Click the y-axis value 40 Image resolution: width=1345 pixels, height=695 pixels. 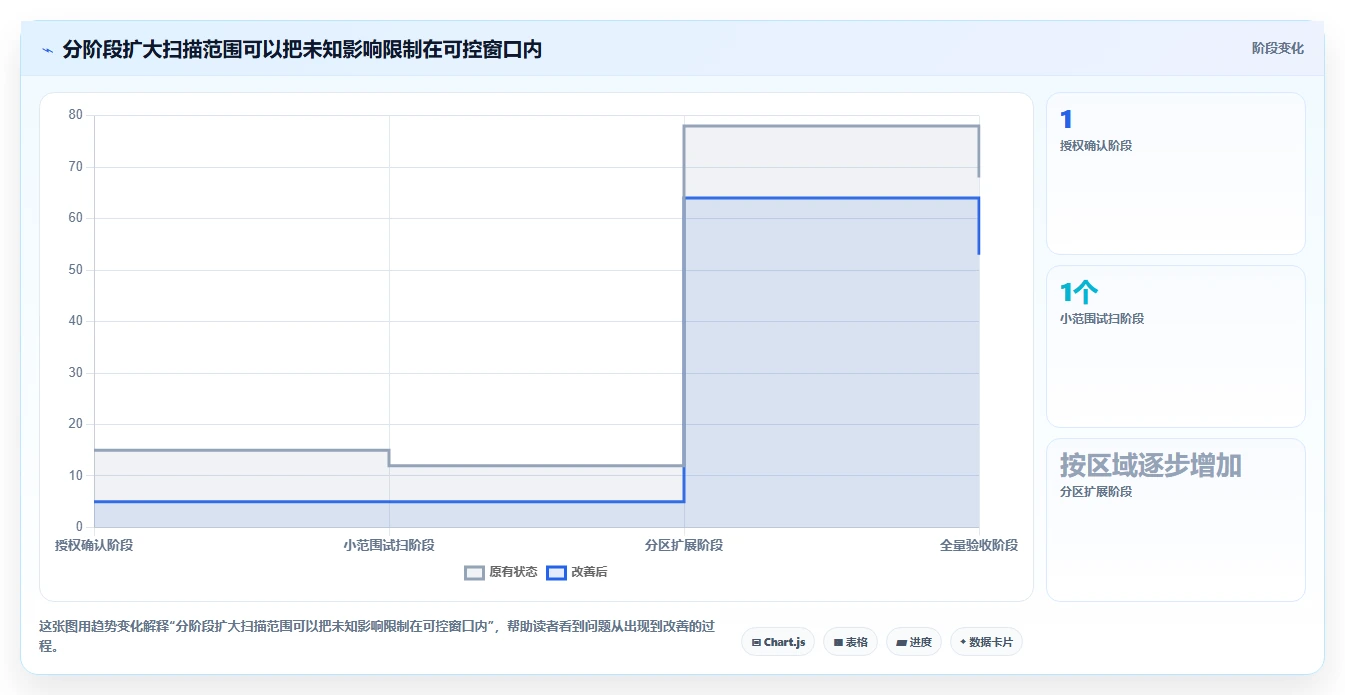(76, 321)
